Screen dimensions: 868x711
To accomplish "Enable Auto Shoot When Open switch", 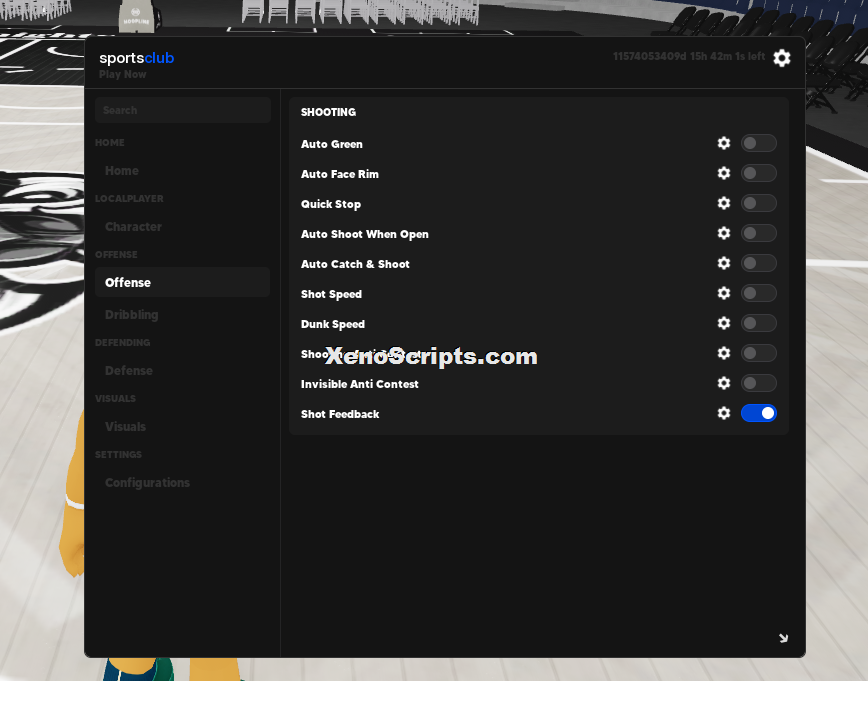I will 758,233.
